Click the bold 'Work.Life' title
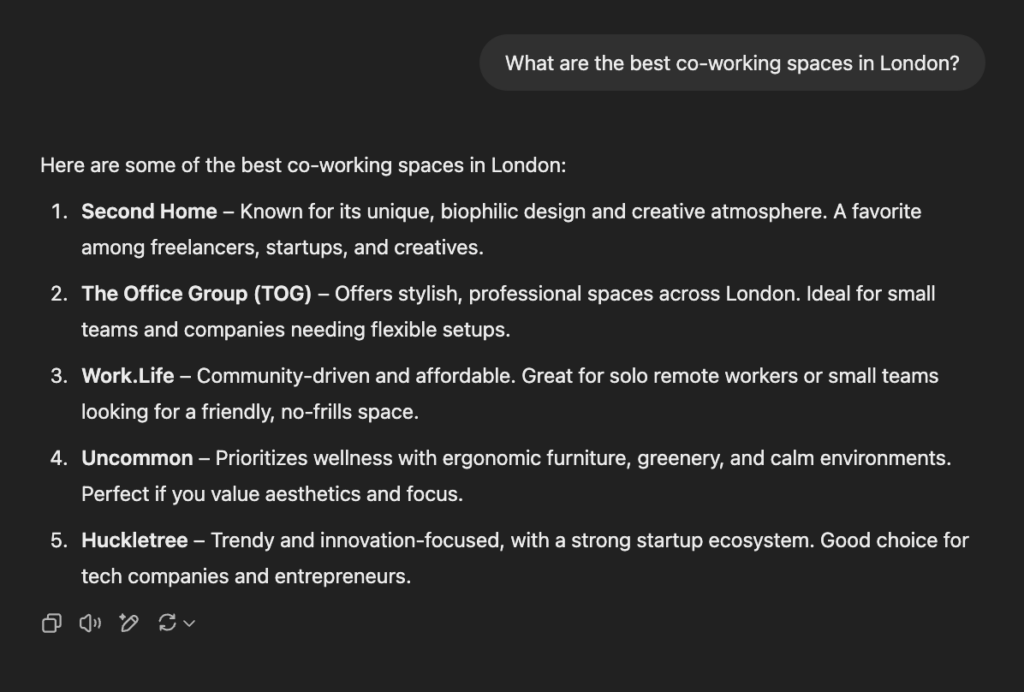 [x=128, y=376]
